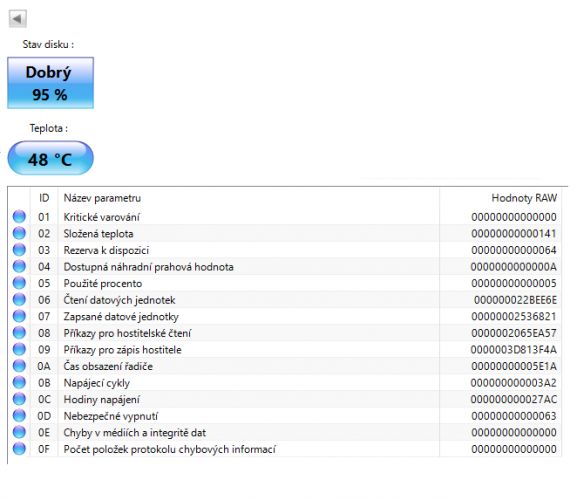Open the Dobrý 95 % health status button
The height and width of the screenshot is (500, 577).
50,83
